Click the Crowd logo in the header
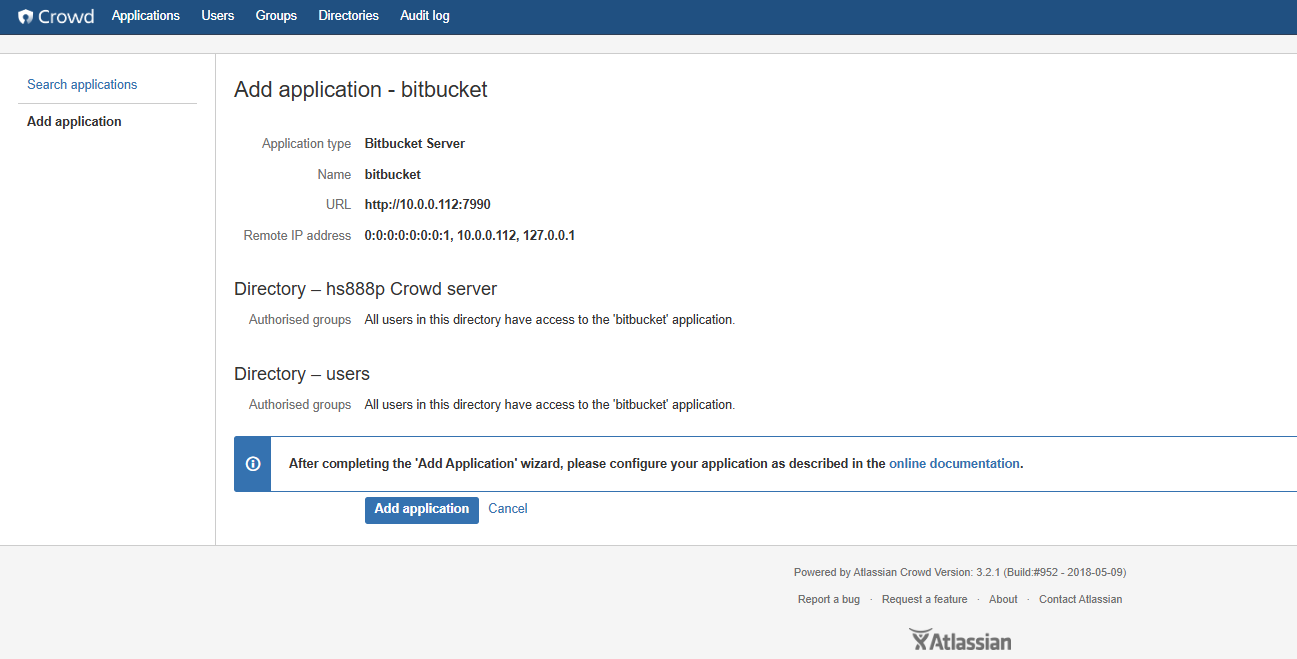The height and width of the screenshot is (659, 1297). click(x=56, y=16)
